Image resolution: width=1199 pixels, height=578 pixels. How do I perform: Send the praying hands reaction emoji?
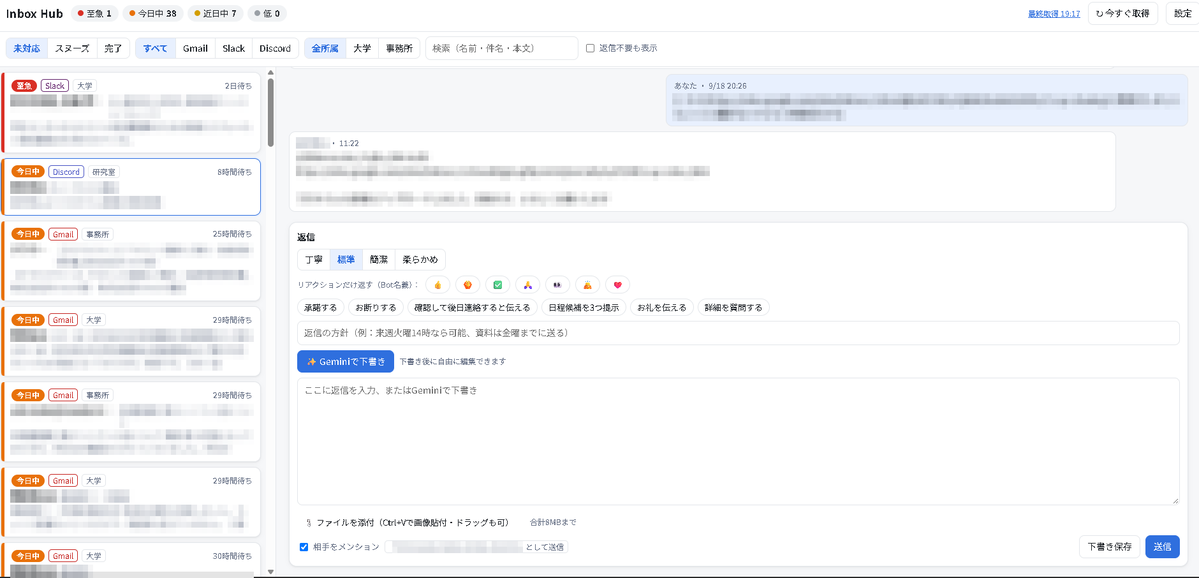click(x=528, y=284)
